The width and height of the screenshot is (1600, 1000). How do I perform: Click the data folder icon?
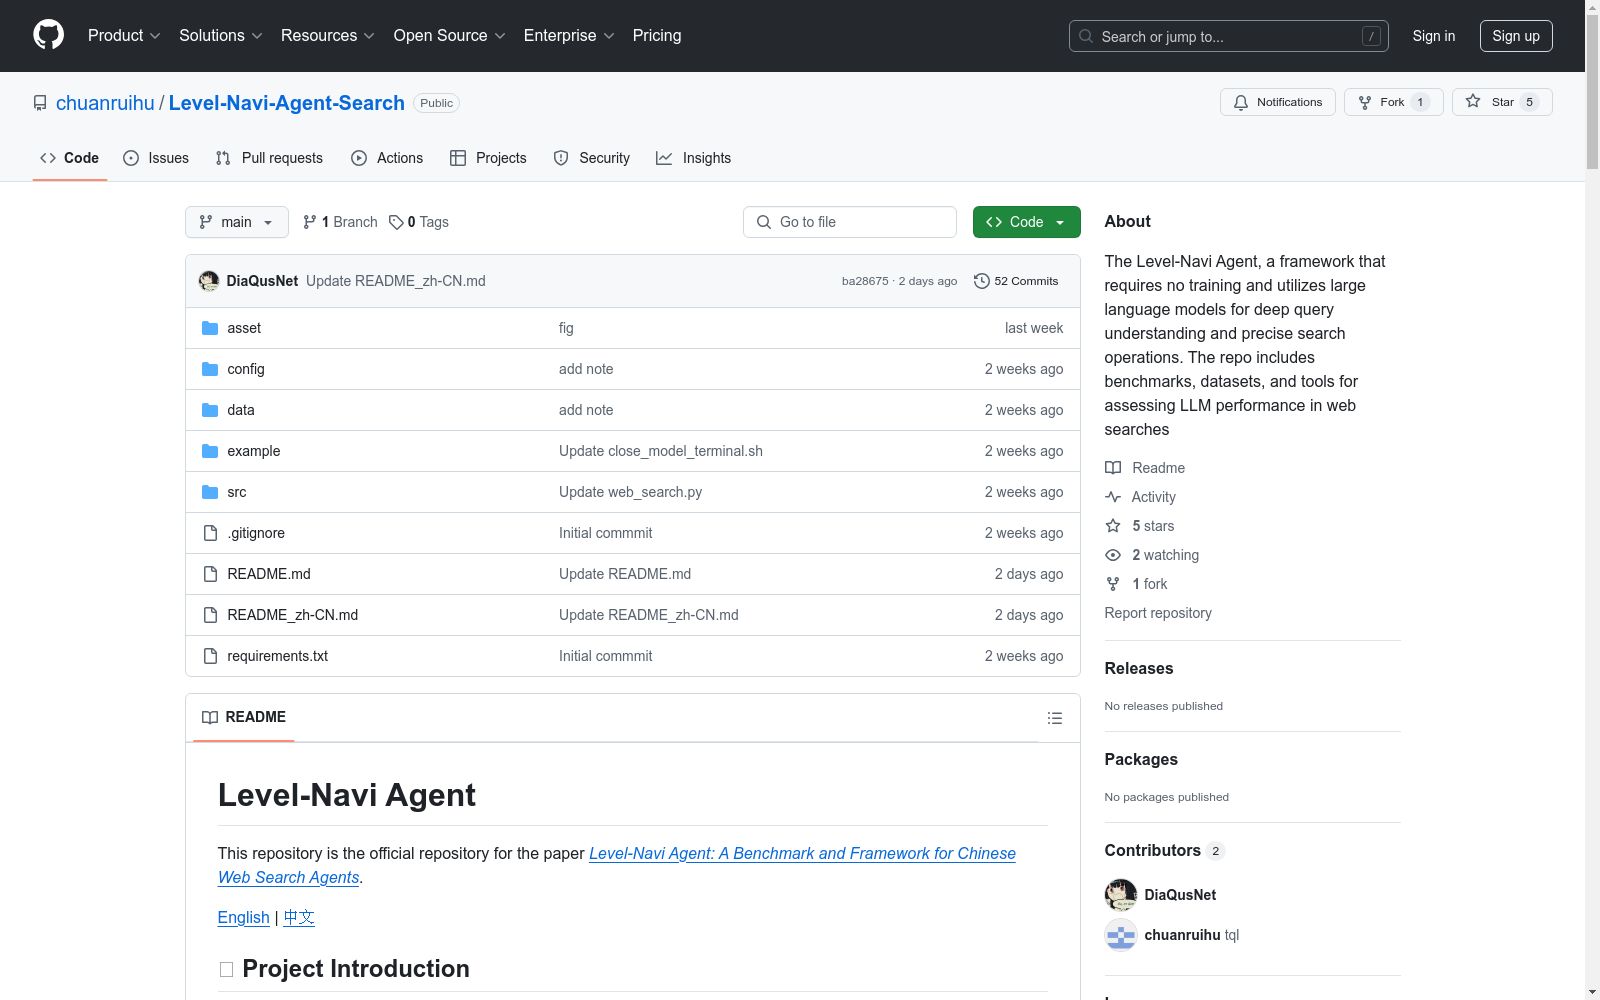coord(210,410)
